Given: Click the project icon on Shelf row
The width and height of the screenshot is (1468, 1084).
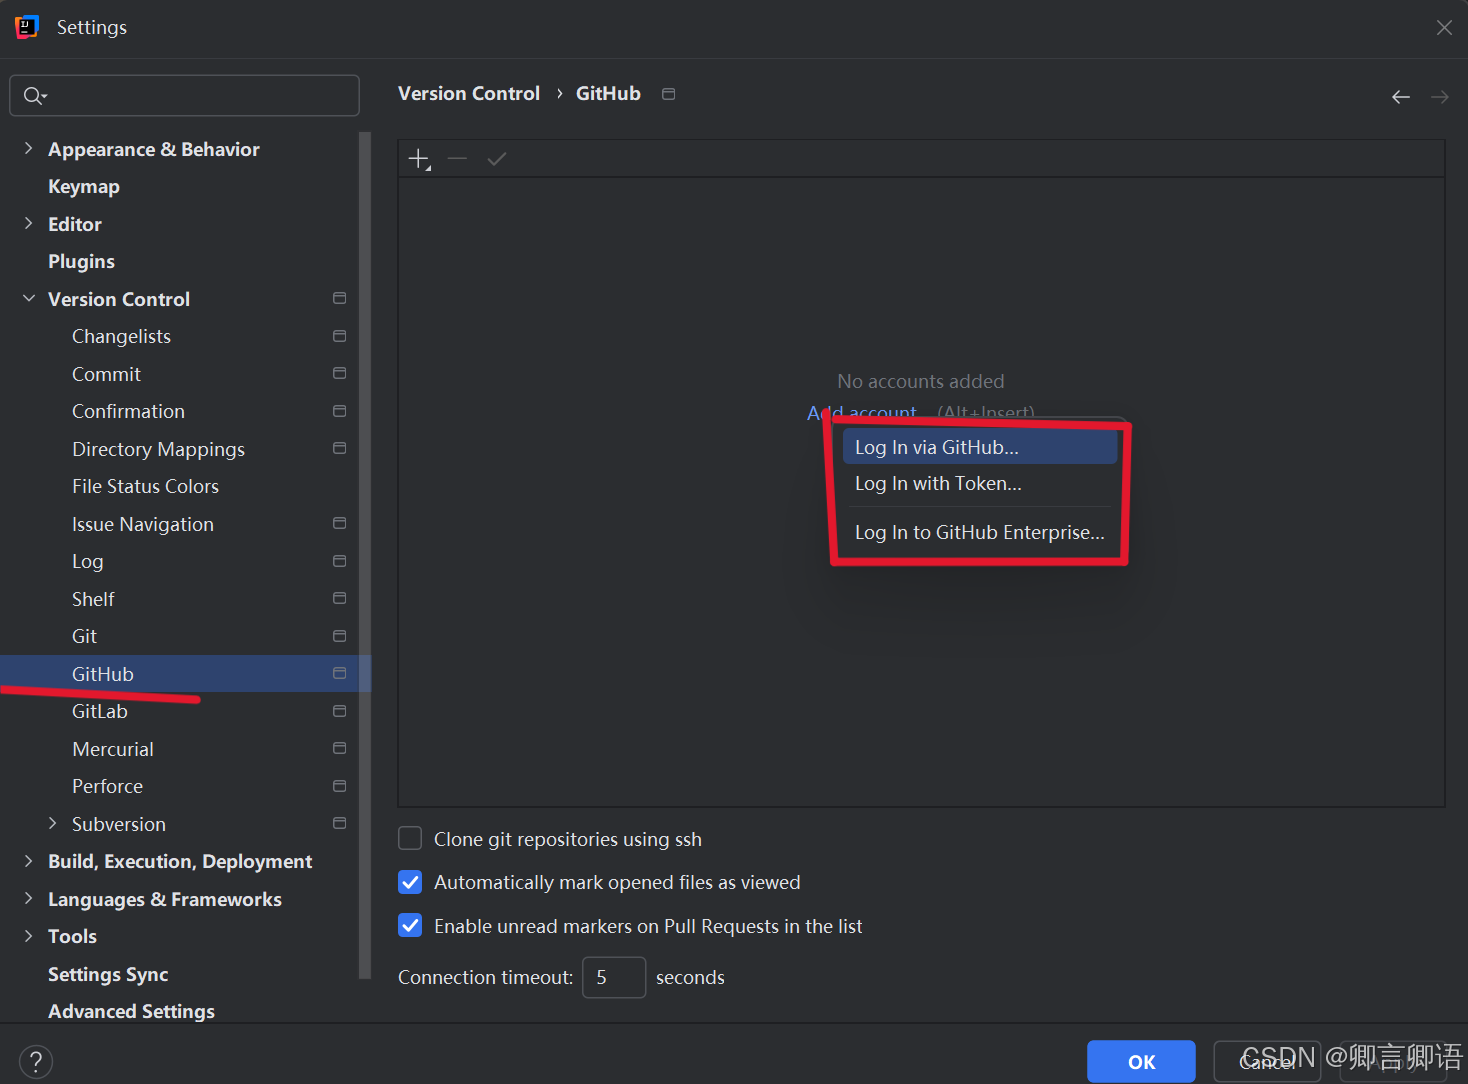Looking at the screenshot, I should tap(340, 598).
